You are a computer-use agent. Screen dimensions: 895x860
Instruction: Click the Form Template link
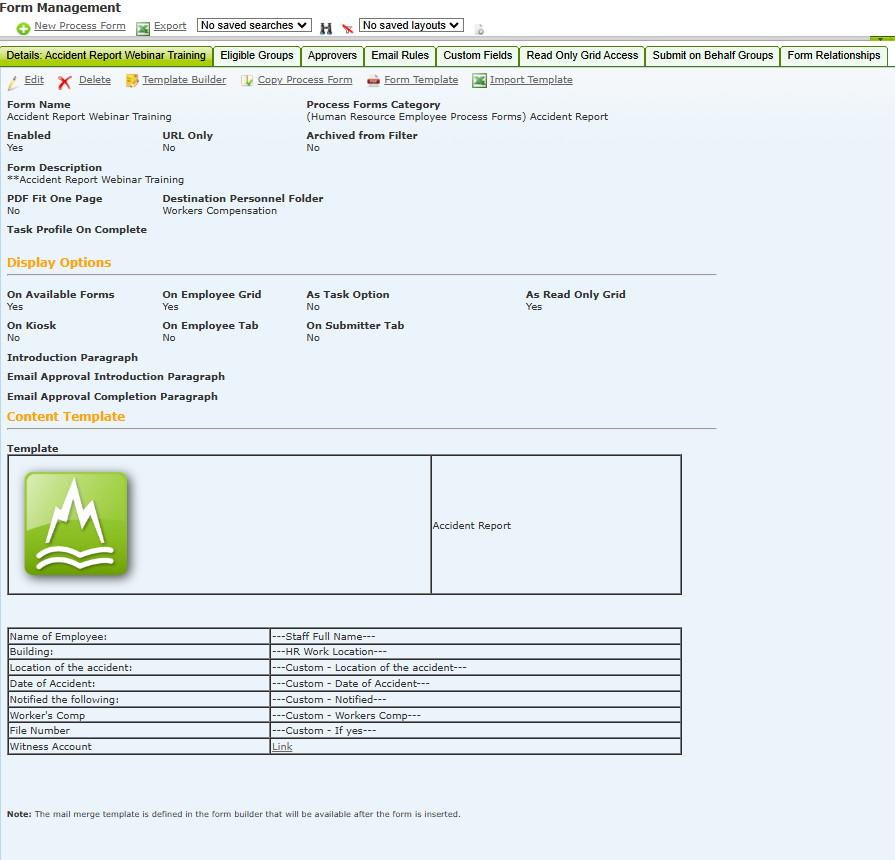coord(421,80)
